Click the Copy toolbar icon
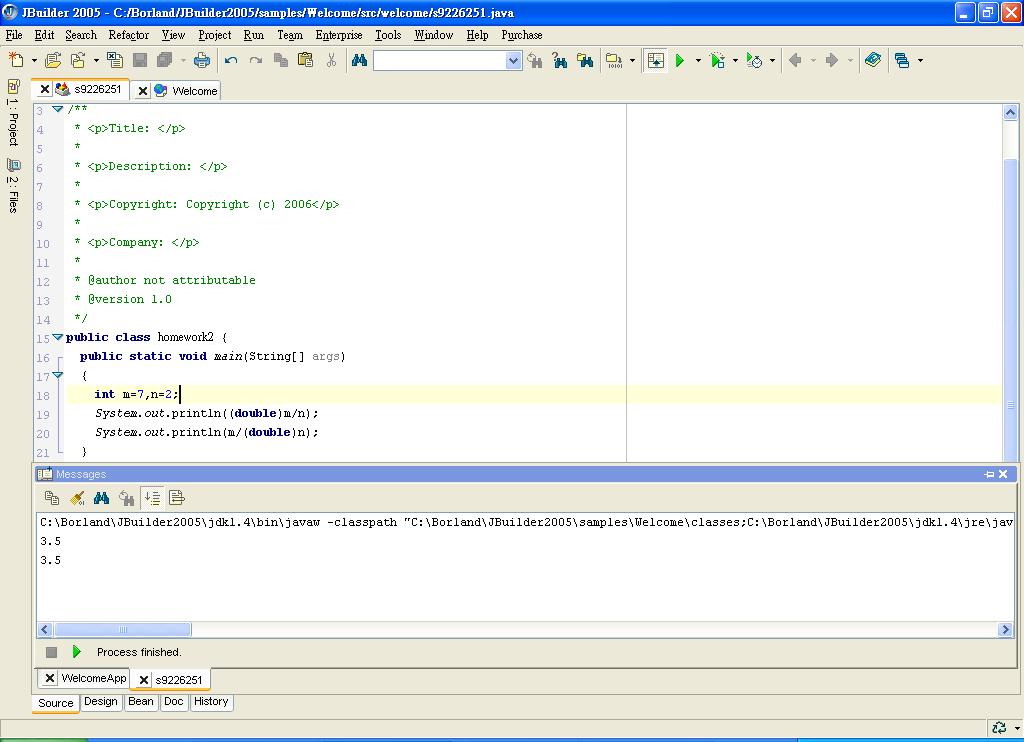The width and height of the screenshot is (1024, 742). point(281,60)
